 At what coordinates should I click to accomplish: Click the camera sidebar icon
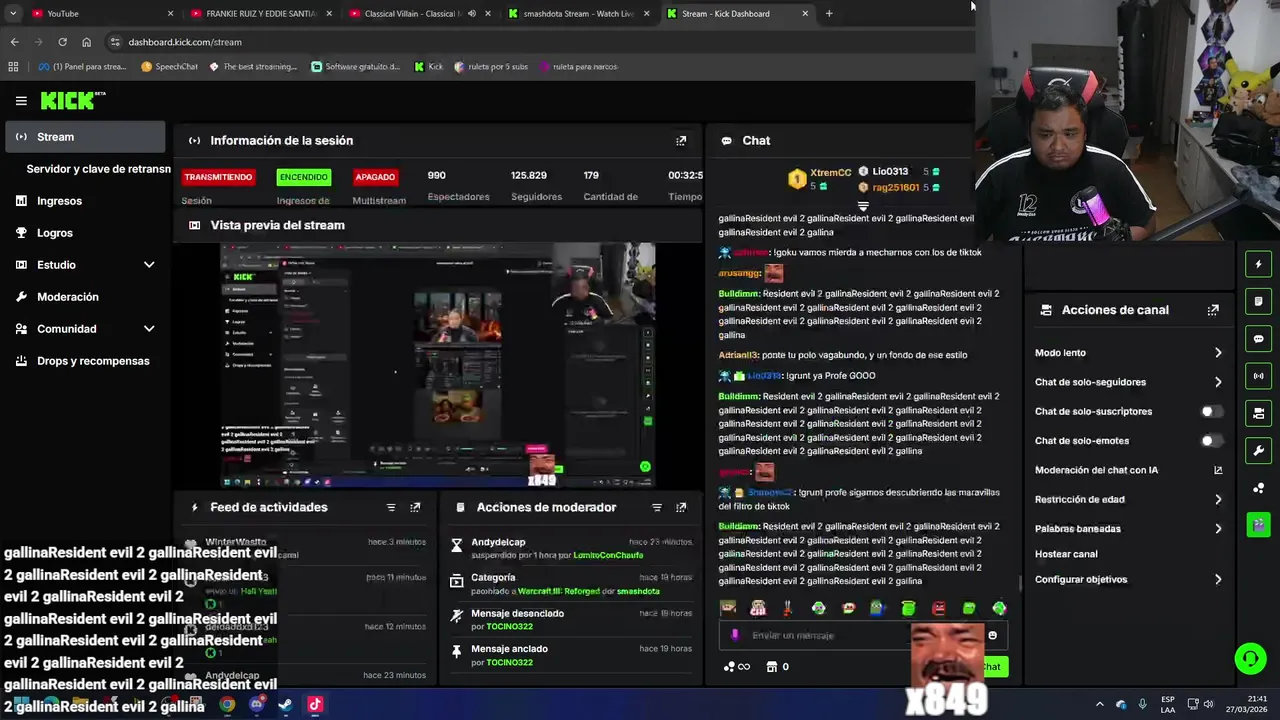tap(1258, 413)
